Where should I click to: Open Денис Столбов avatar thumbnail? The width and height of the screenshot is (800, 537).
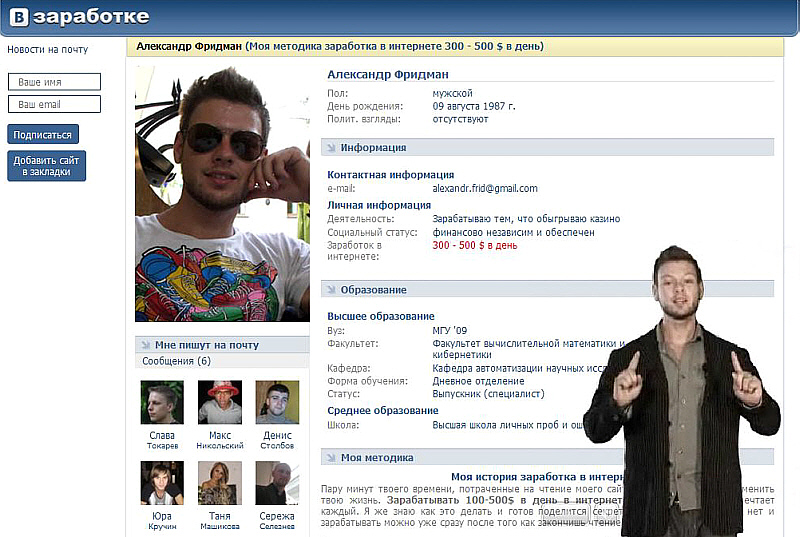coord(277,402)
